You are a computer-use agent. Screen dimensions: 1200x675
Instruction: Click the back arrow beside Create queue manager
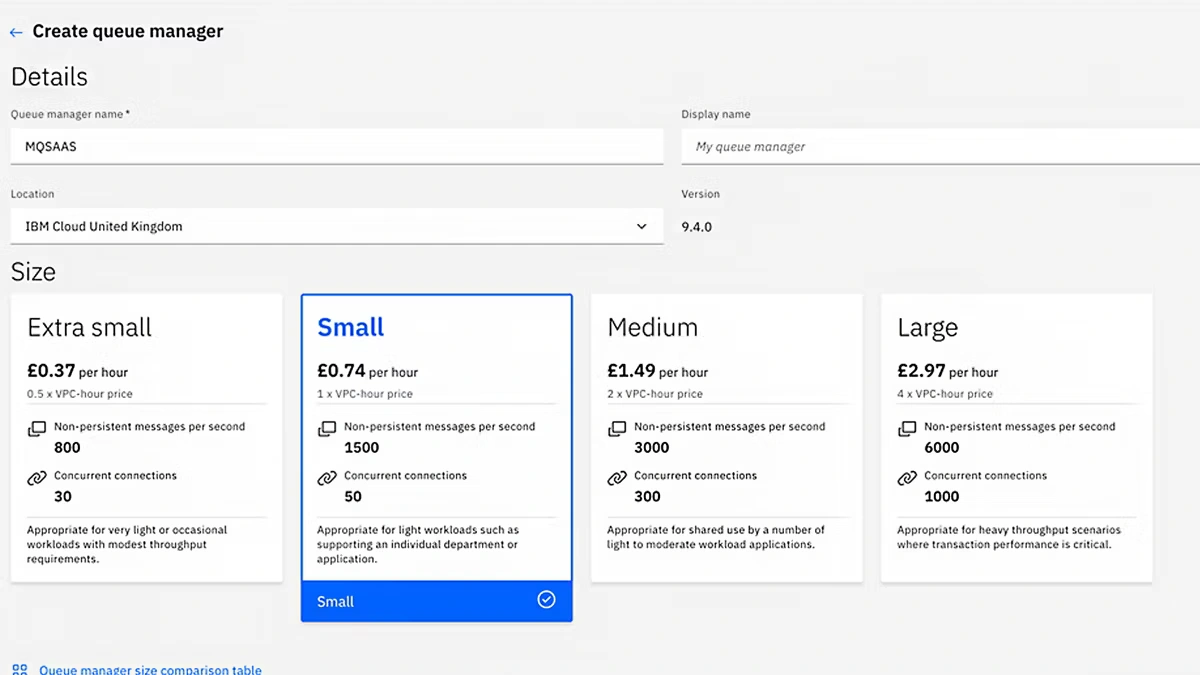16,33
